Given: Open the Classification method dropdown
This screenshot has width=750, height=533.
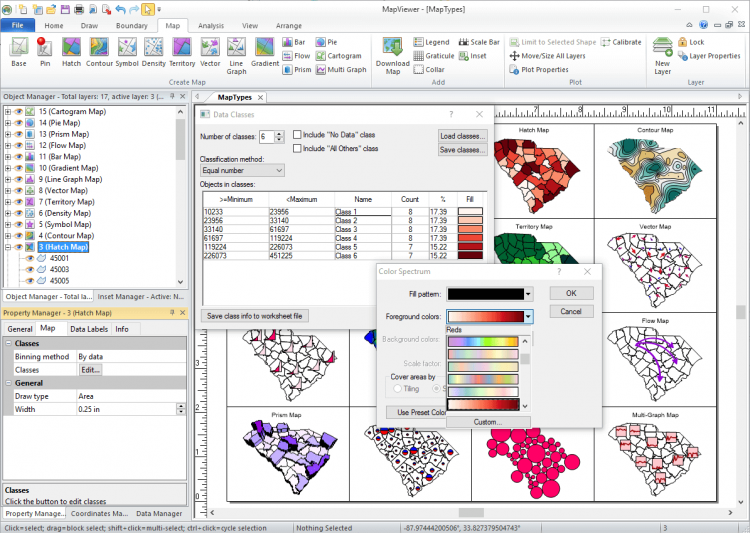Looking at the screenshot, I should coord(242,170).
